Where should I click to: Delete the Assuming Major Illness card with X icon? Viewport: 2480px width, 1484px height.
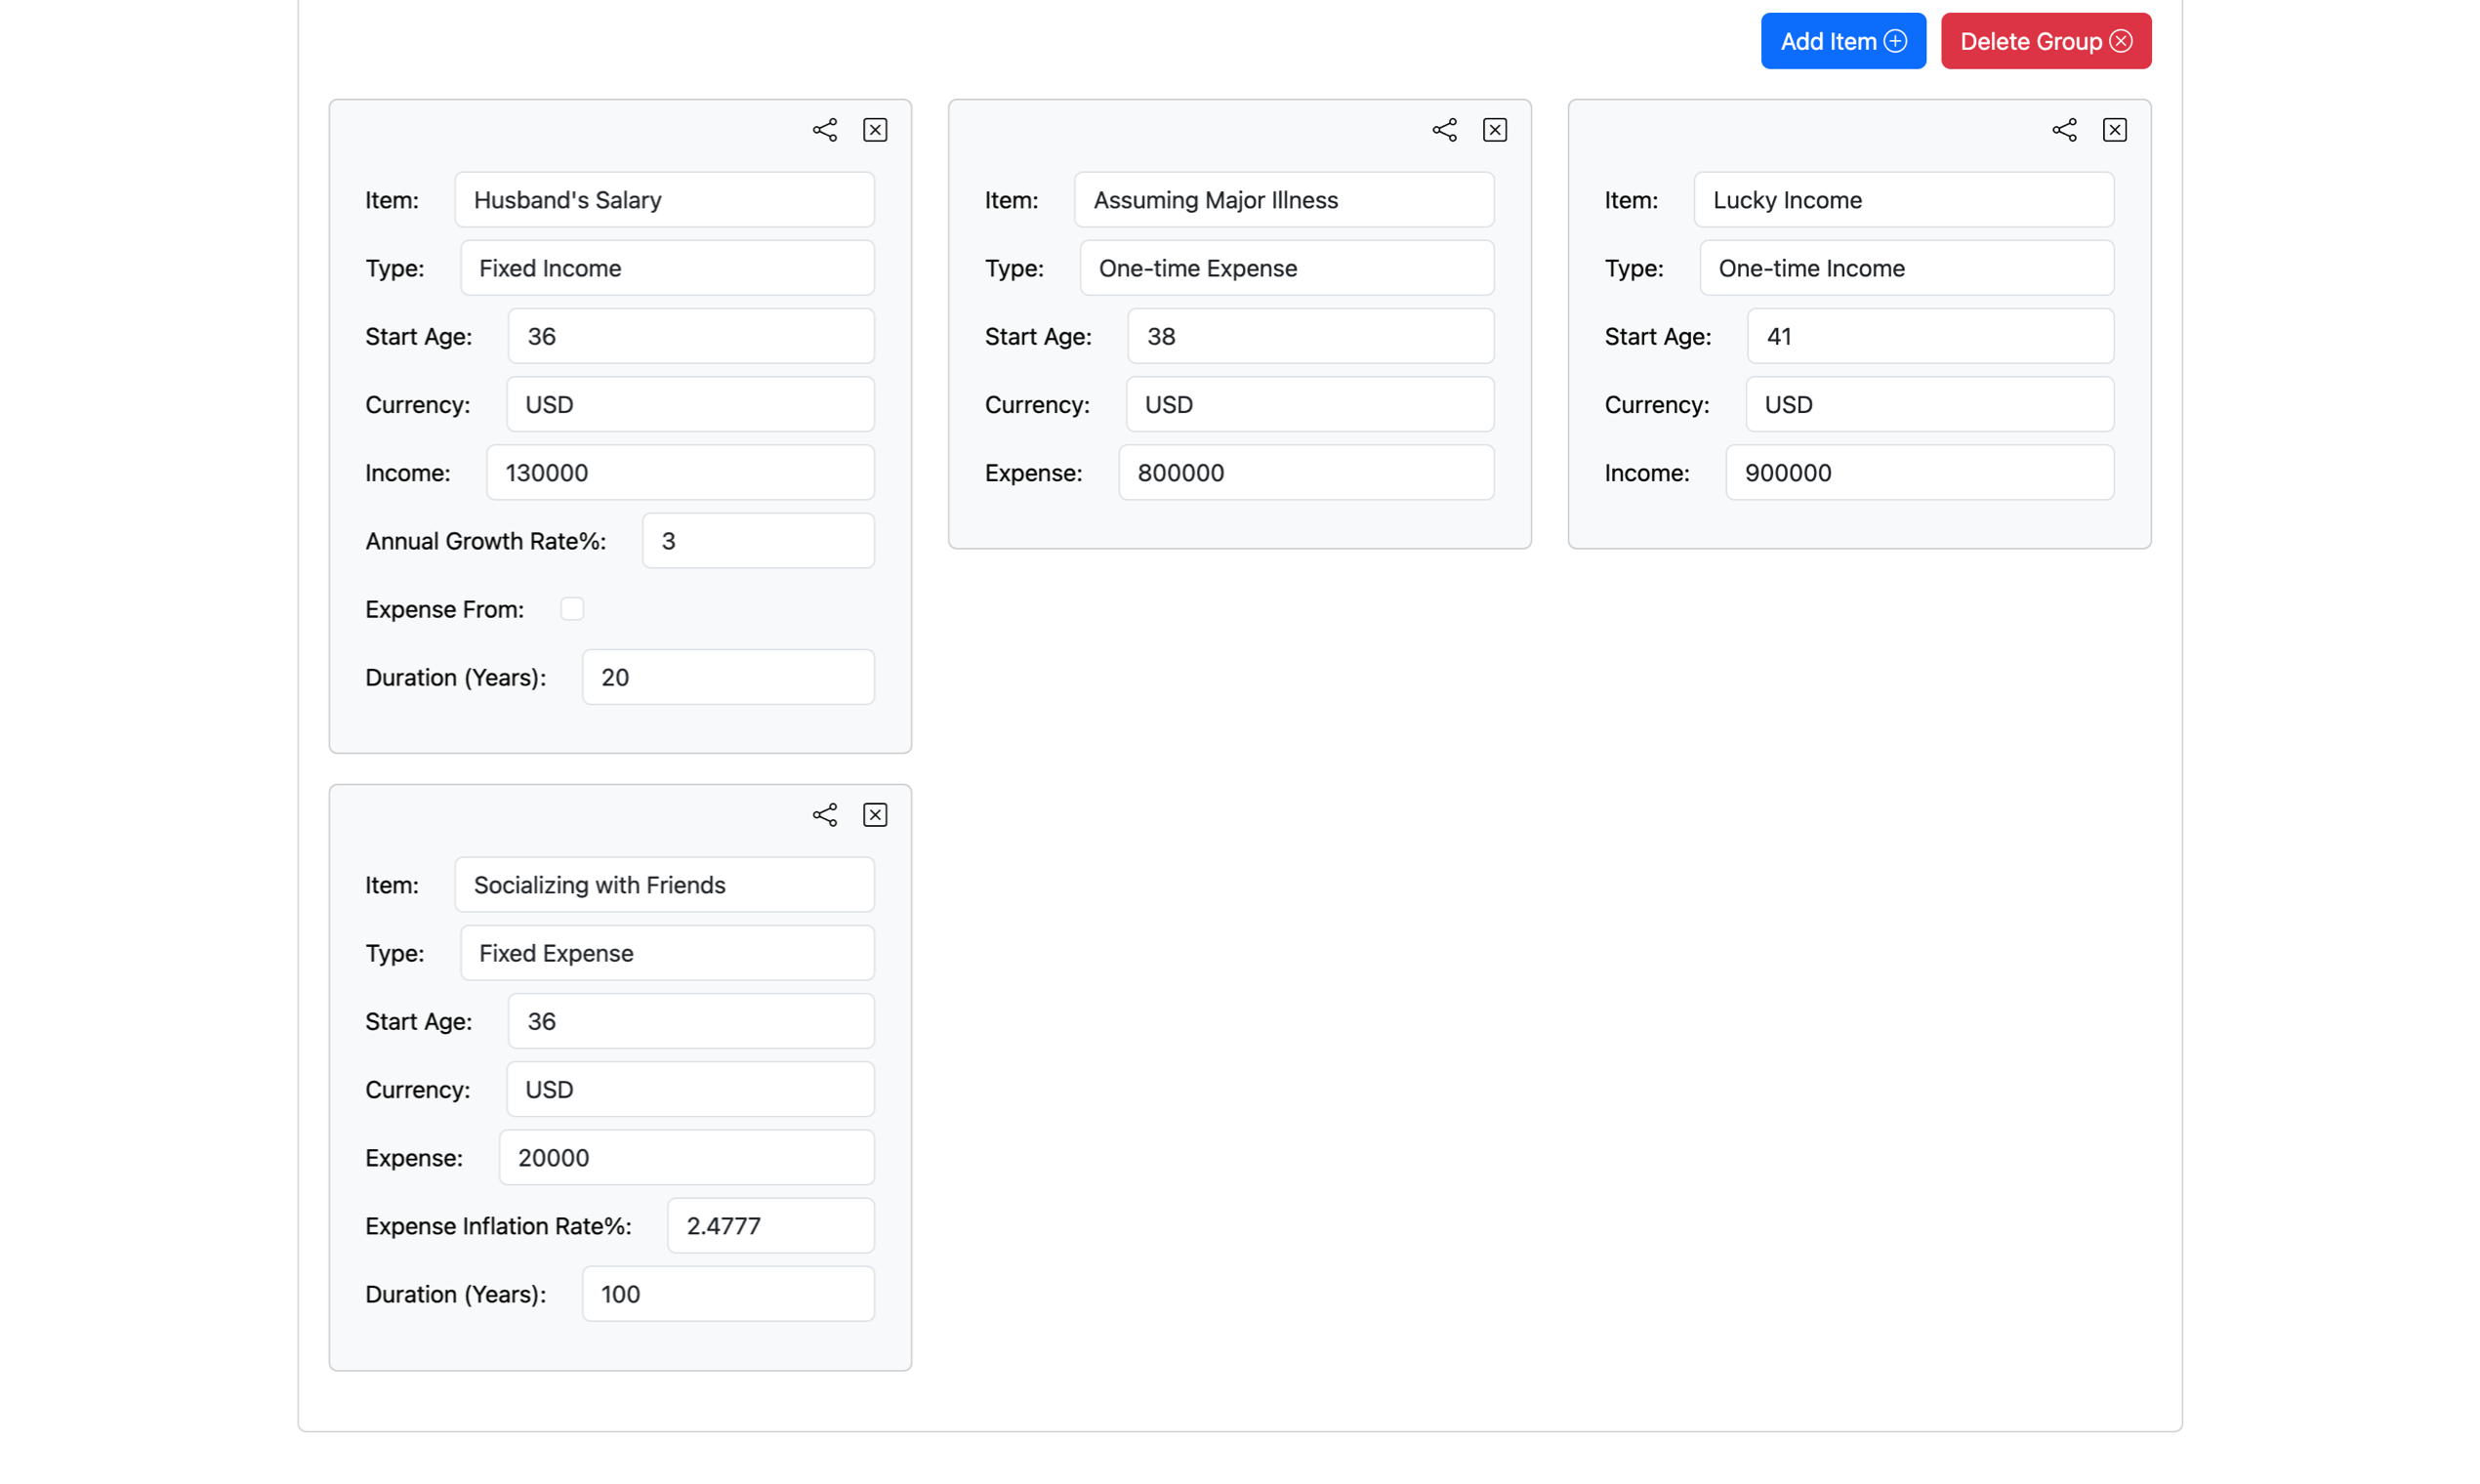tap(1494, 130)
